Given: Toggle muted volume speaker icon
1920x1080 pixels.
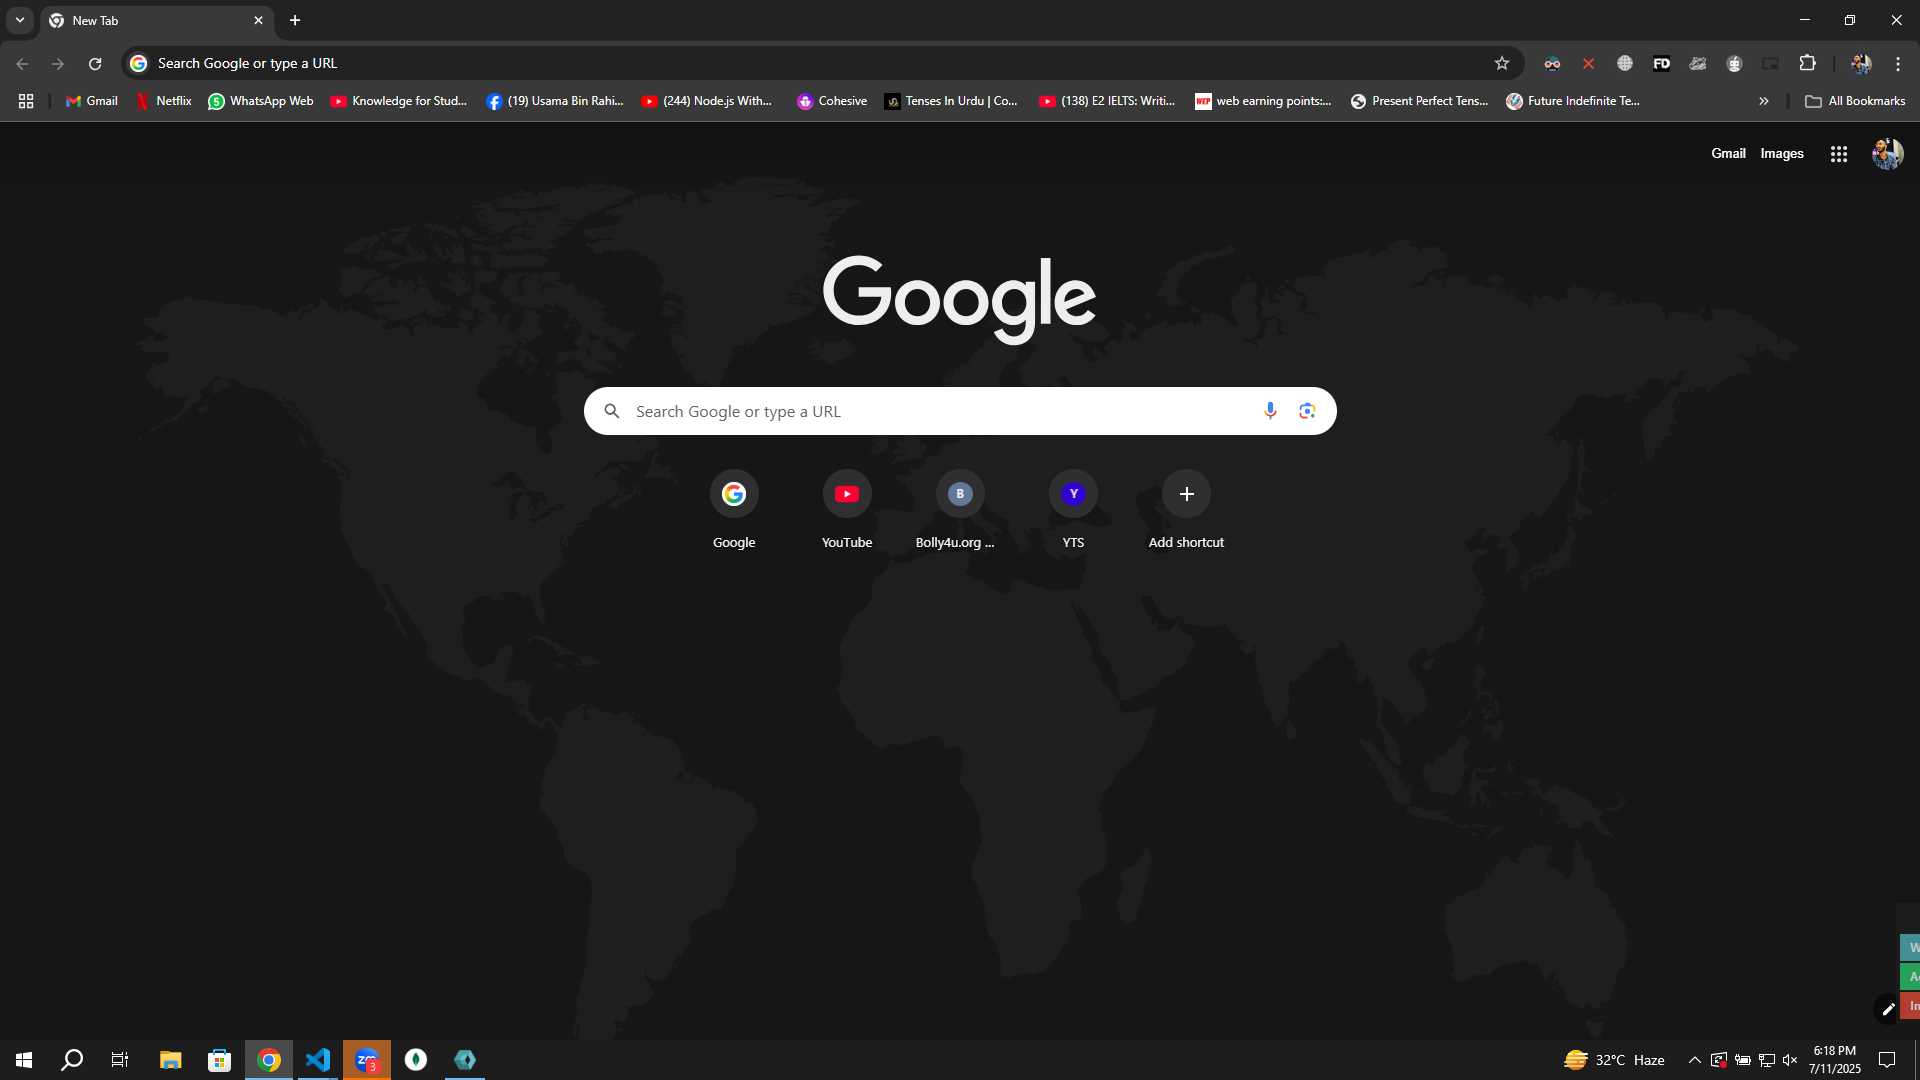Looking at the screenshot, I should [1790, 1060].
